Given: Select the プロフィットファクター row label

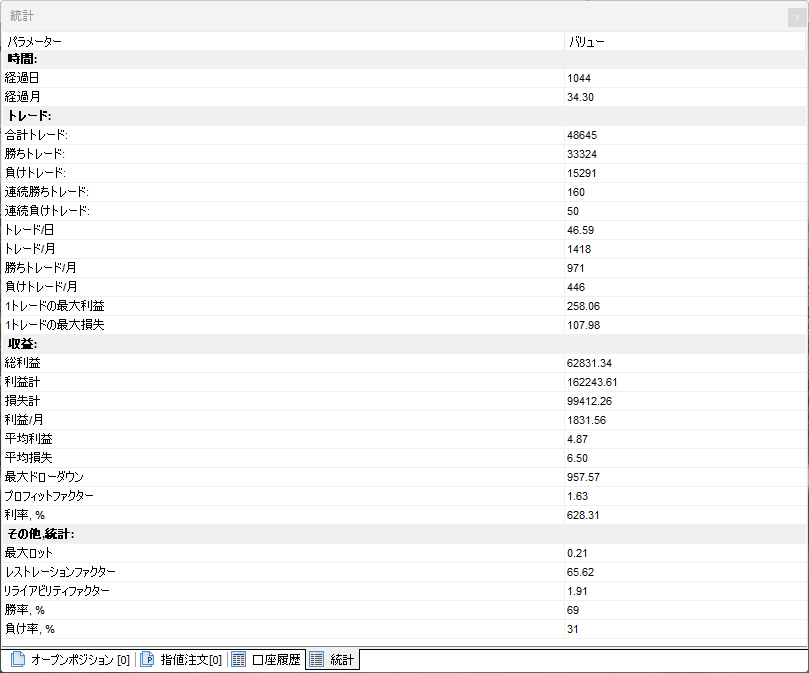Looking at the screenshot, I should coord(50,496).
